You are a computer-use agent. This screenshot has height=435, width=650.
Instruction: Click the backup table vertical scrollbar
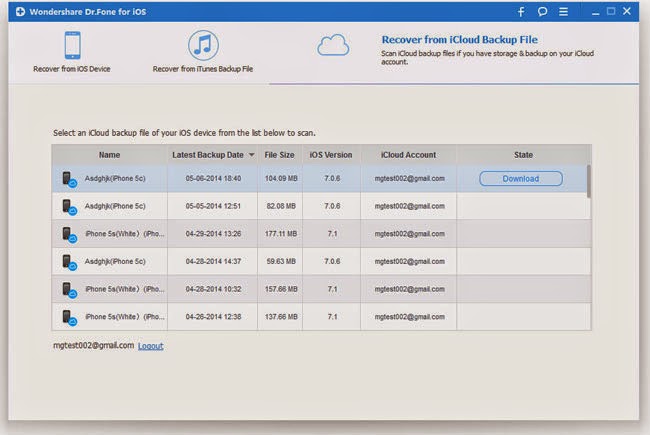[589, 181]
